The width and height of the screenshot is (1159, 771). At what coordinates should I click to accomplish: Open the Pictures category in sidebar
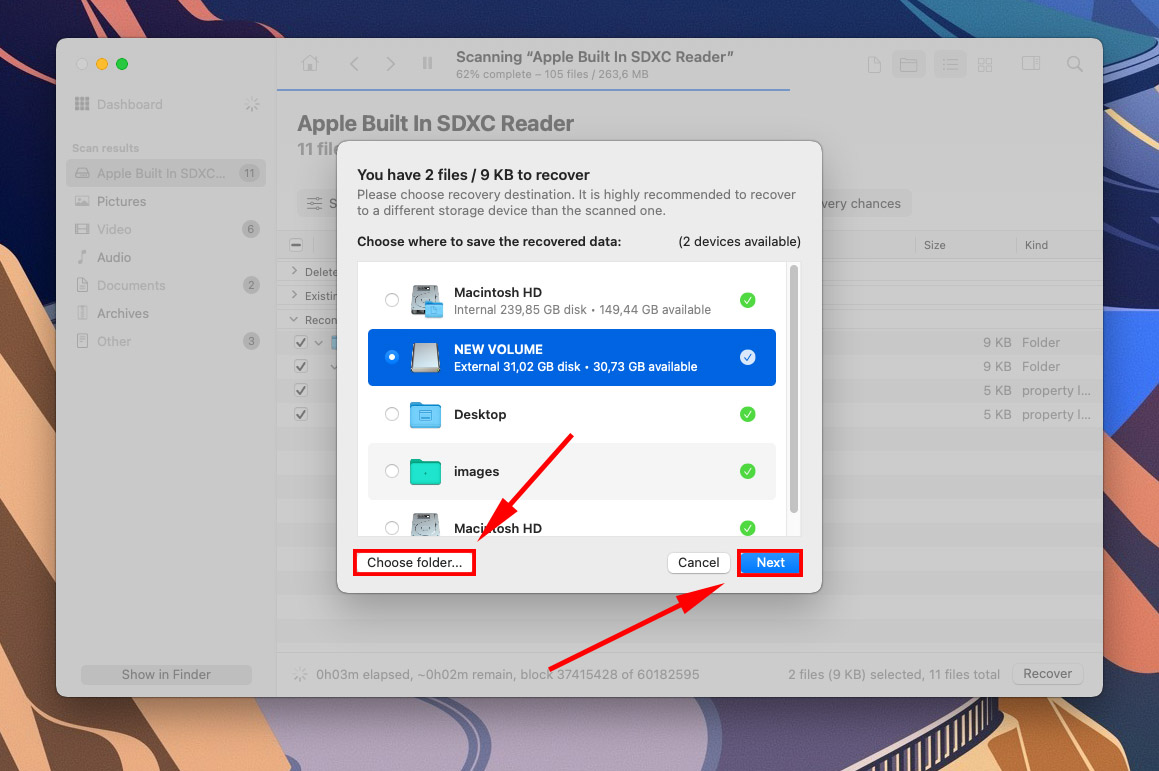click(122, 201)
